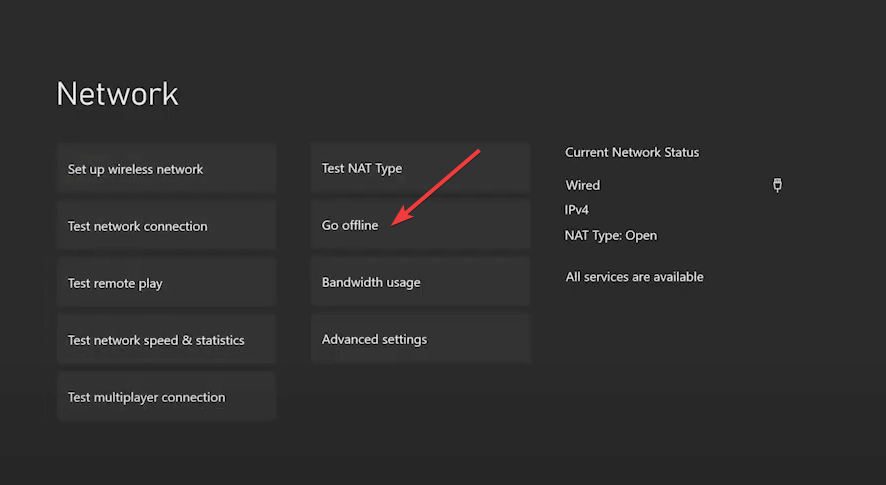Viewport: 886px width, 485px height.
Task: Choose Test remote play option
Action: [x=166, y=283]
